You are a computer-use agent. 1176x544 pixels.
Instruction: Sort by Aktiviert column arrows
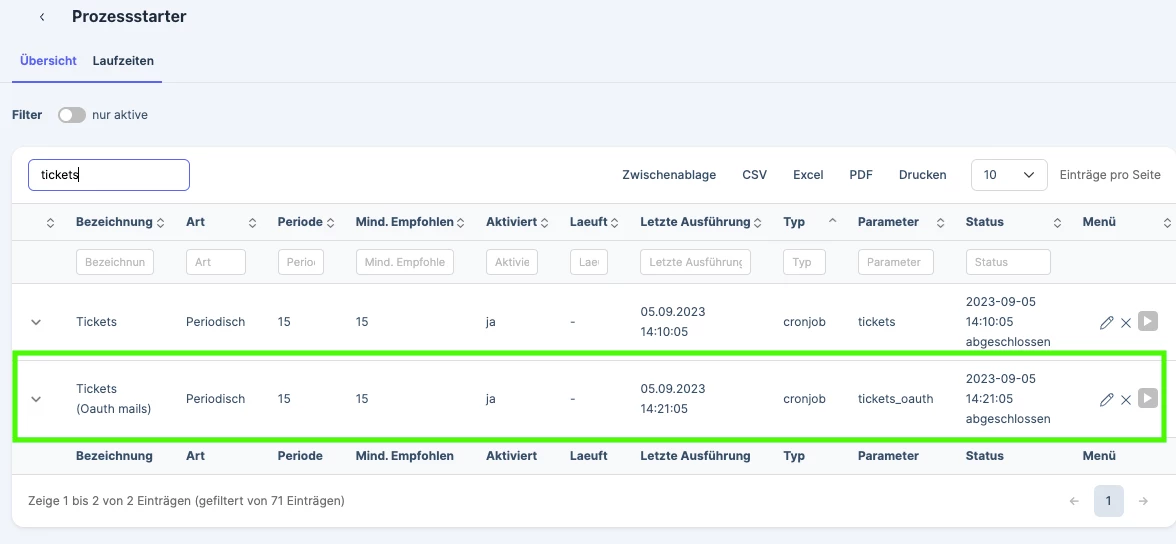pos(544,222)
